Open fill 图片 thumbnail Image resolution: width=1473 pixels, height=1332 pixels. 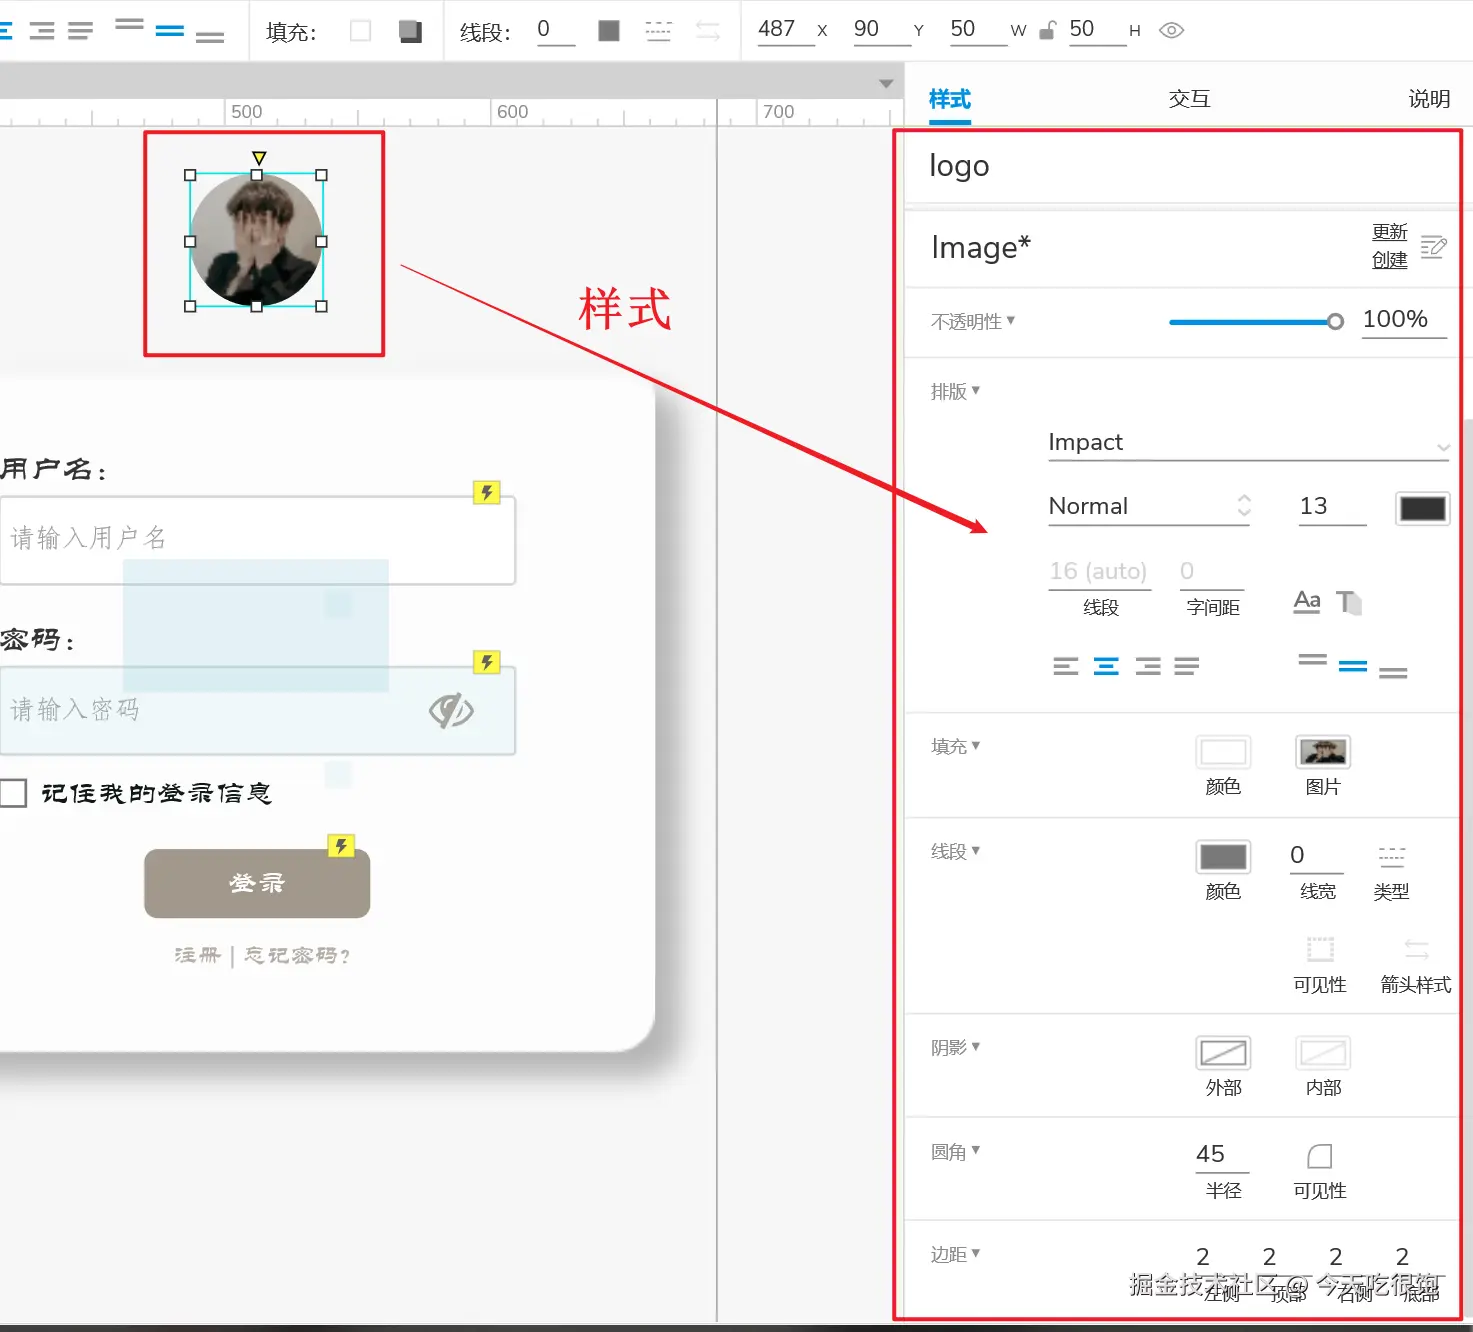1323,752
